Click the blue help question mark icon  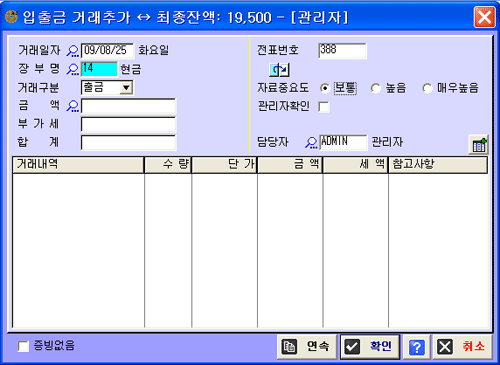point(417,347)
